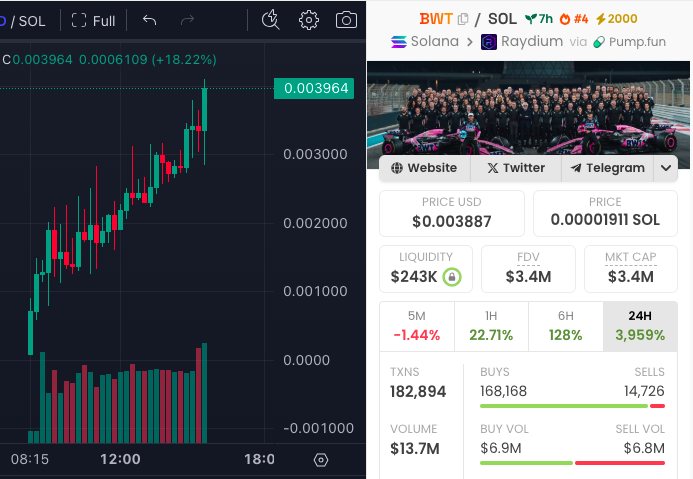Open the token Website link

424,168
